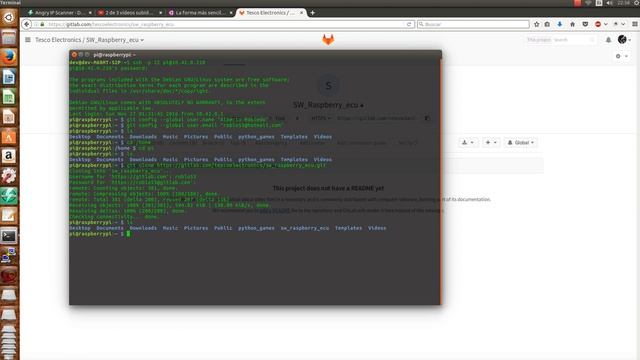Screen dimensions: 640x360
Task: Reload the page with the refresh icon
Action: (x=409, y=24)
